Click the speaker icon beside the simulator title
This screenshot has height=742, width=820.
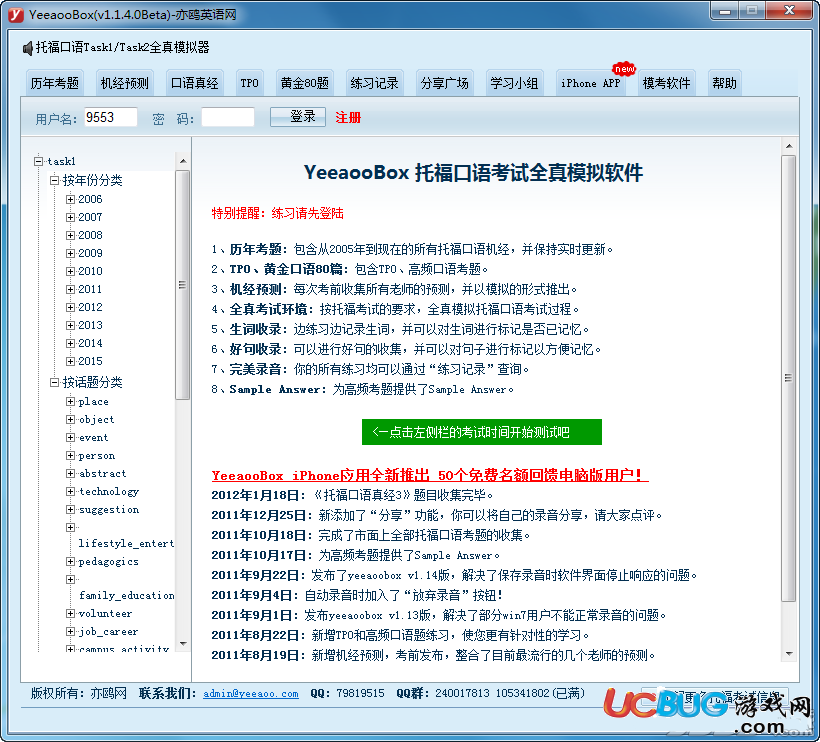[27, 48]
